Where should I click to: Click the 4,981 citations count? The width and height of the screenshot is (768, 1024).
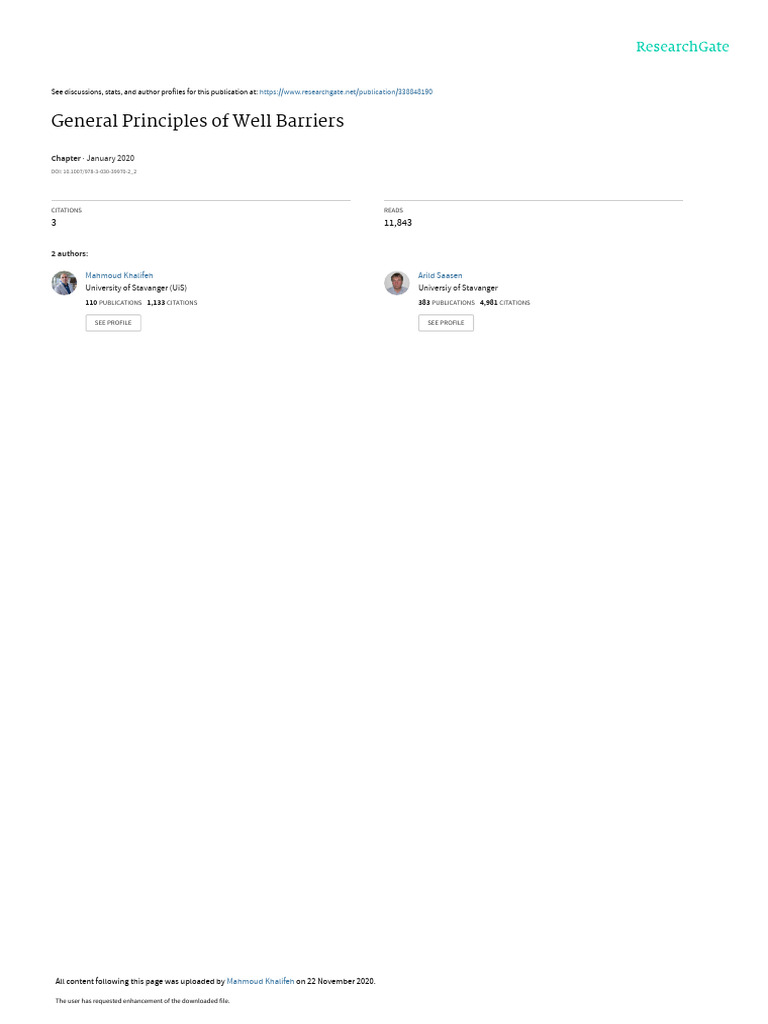pos(505,303)
